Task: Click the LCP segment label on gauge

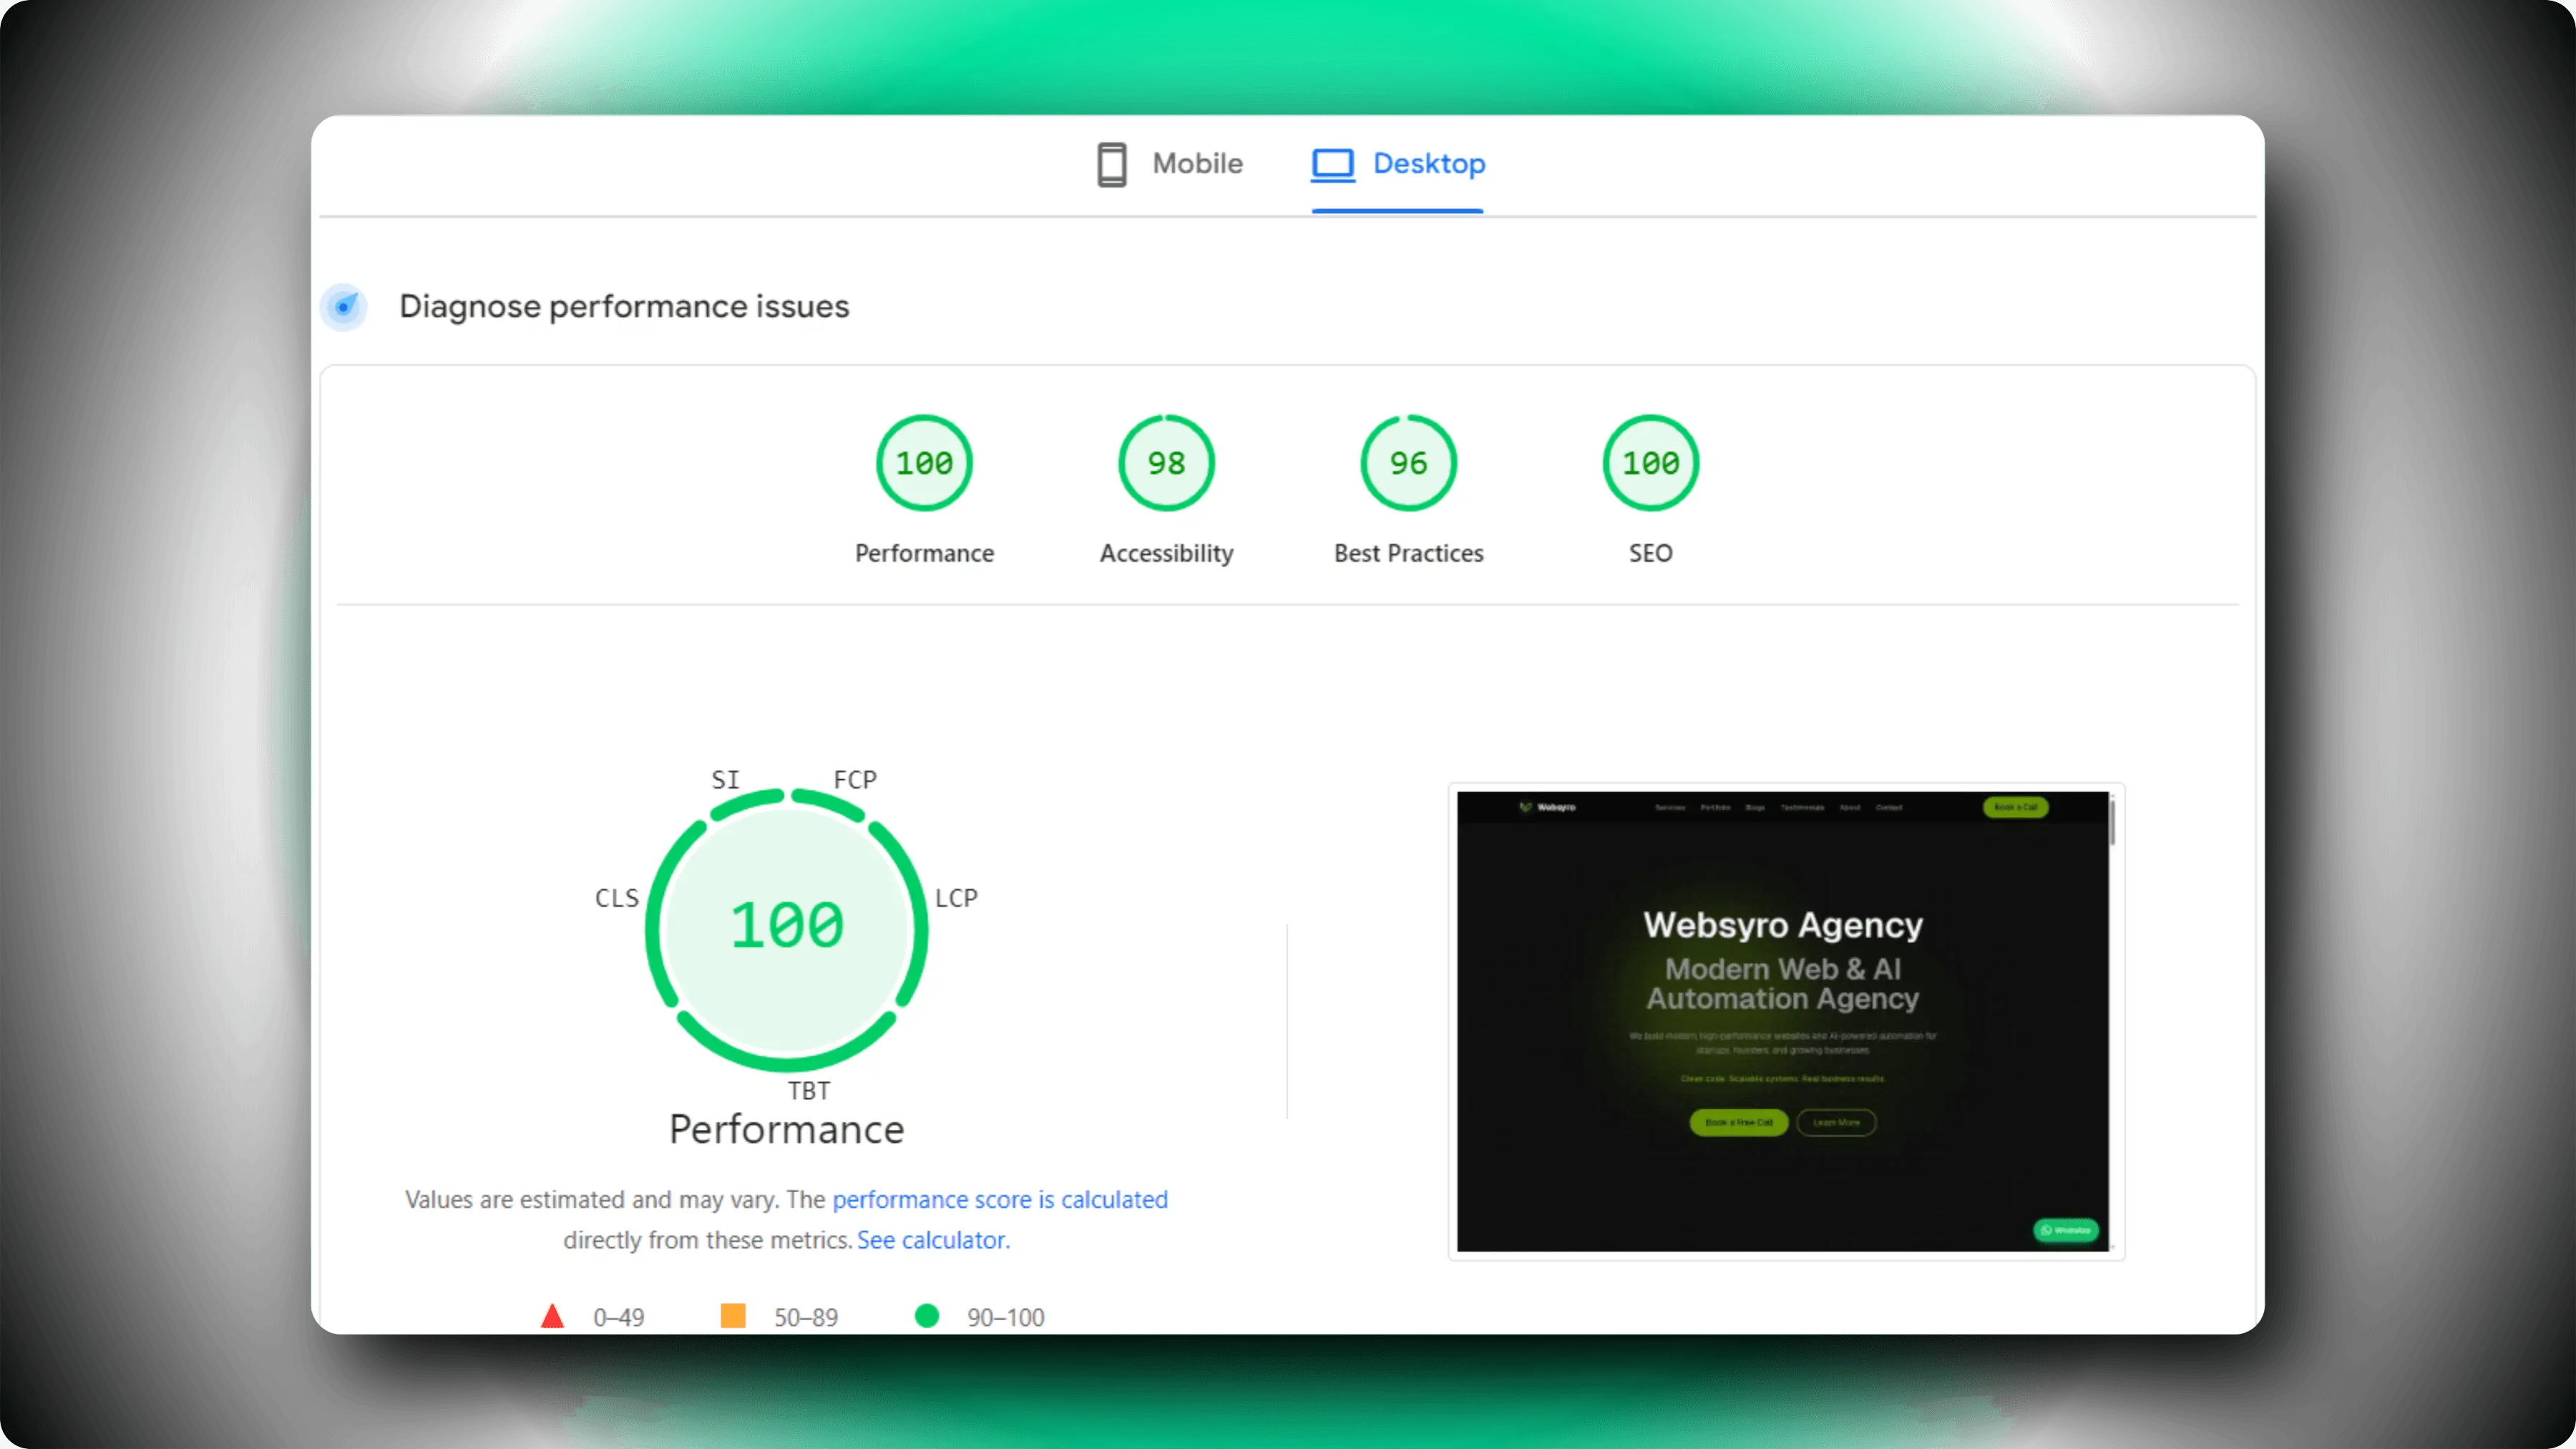Action: [956, 898]
